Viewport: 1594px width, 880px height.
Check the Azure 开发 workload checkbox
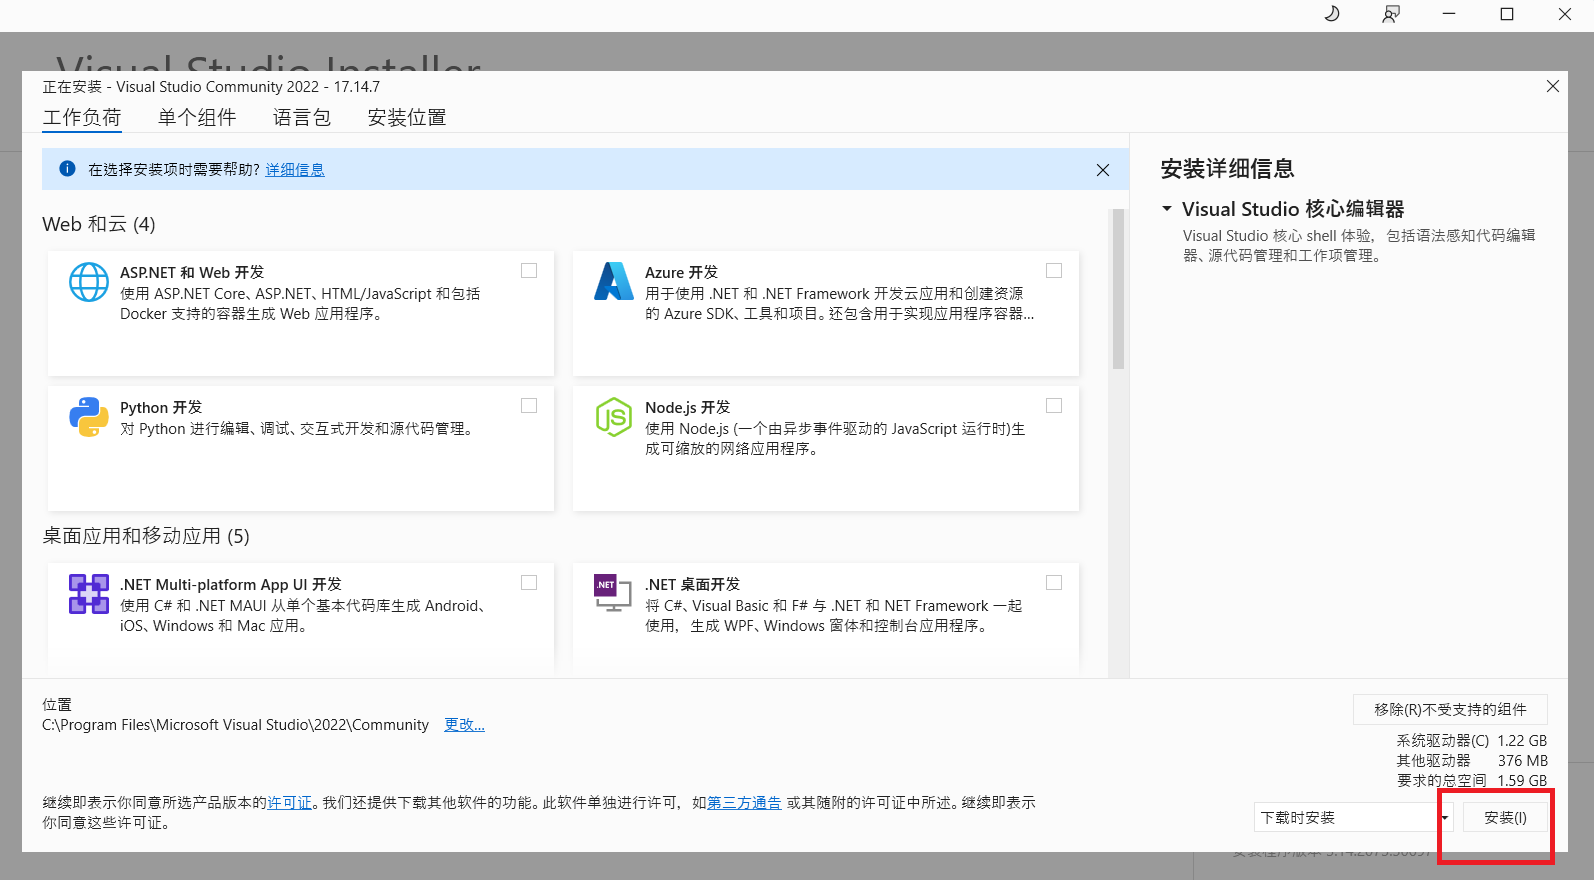[1054, 271]
